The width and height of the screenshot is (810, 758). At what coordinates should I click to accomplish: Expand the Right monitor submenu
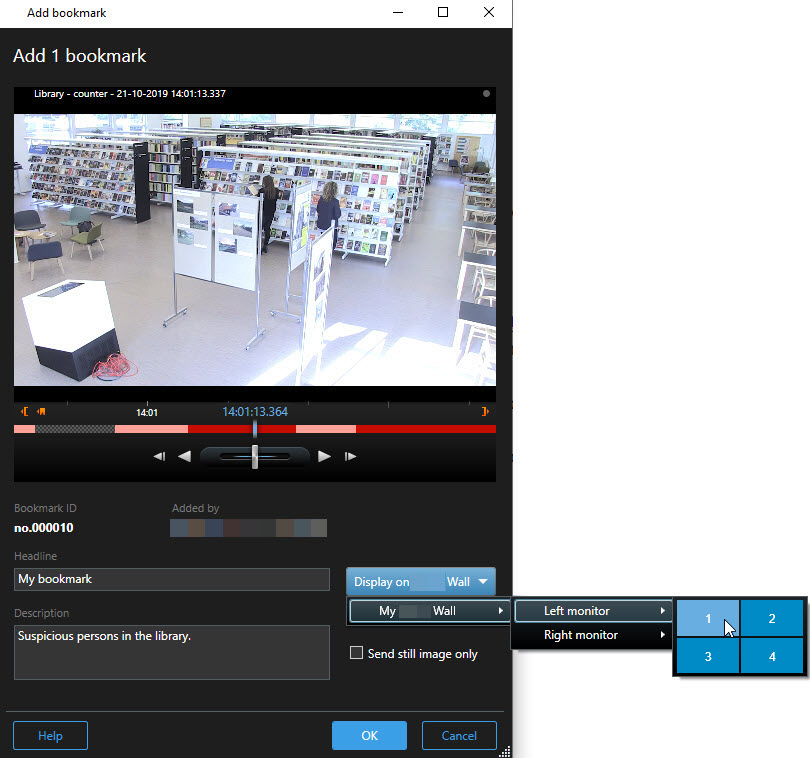click(591, 635)
